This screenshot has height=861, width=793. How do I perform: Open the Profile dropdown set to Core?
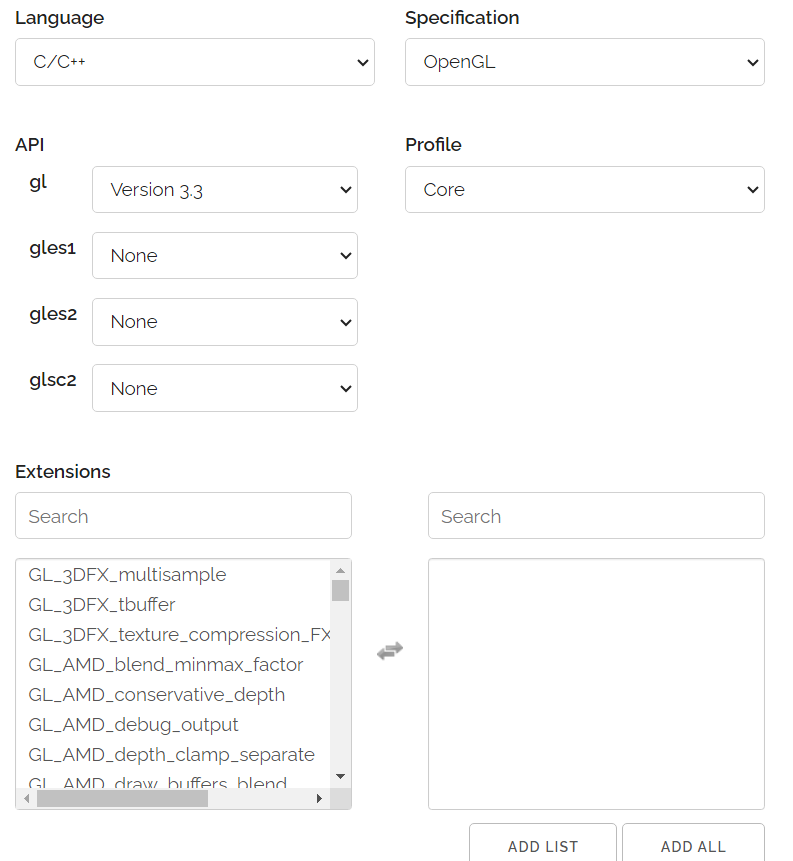tap(585, 189)
